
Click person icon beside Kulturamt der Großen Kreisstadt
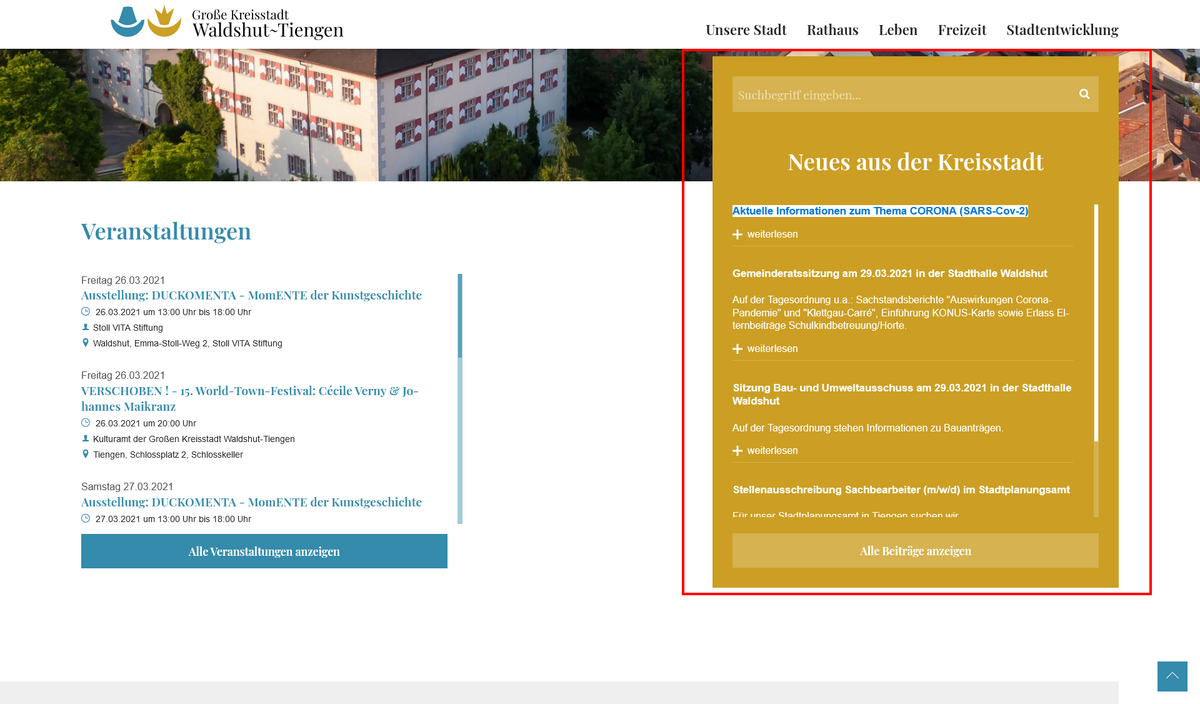[85, 439]
